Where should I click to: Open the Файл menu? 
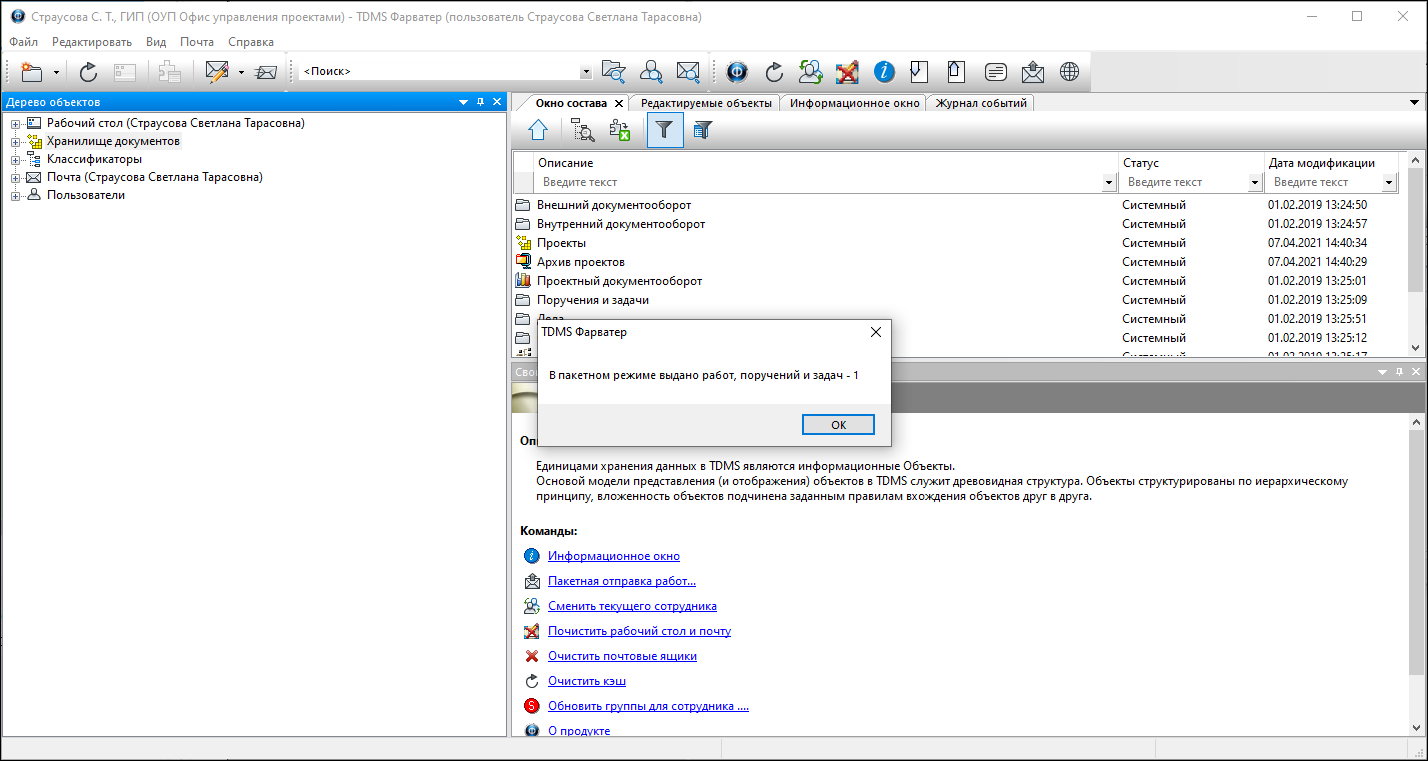pyautogui.click(x=24, y=42)
